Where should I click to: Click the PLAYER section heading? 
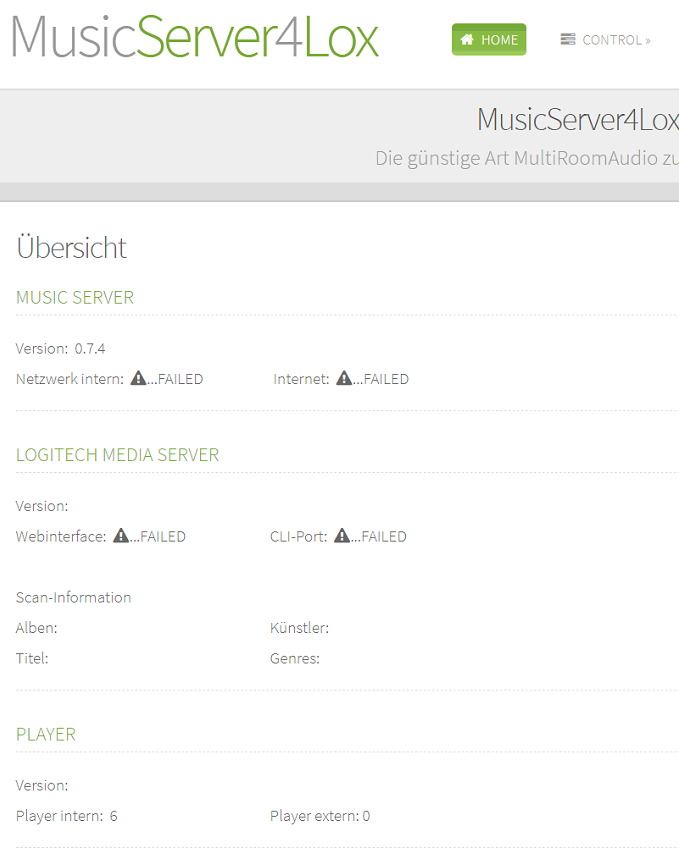point(46,734)
